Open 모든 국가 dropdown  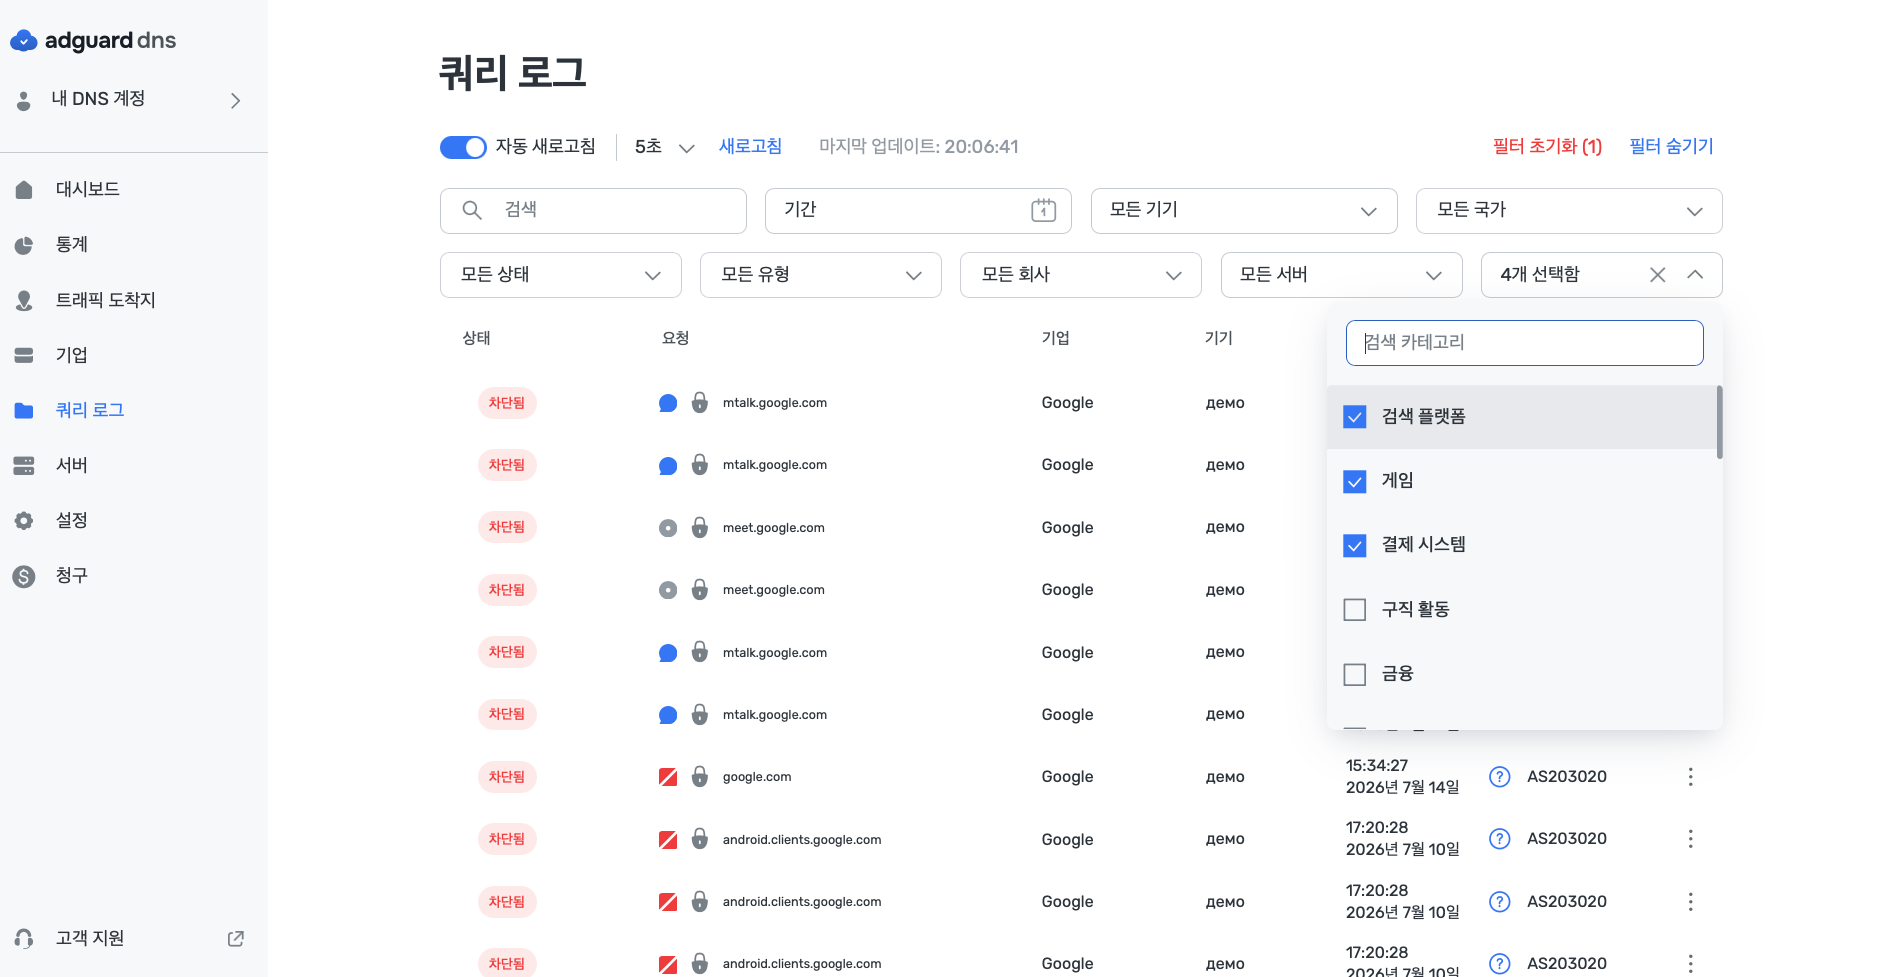1569,211
